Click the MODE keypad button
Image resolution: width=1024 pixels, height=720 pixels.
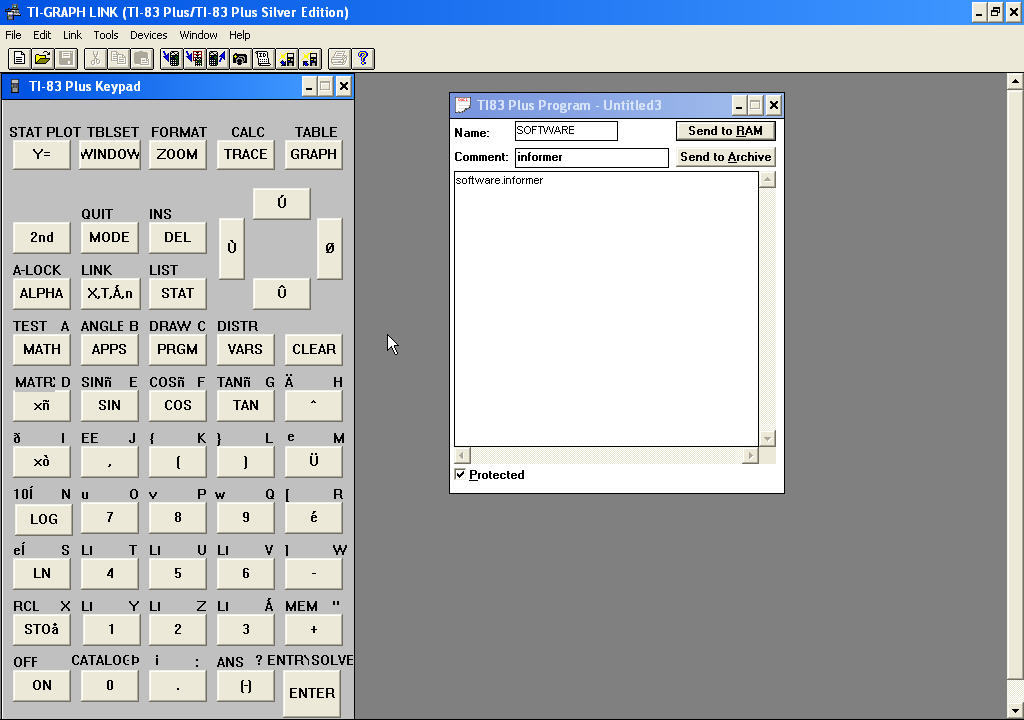pos(109,238)
